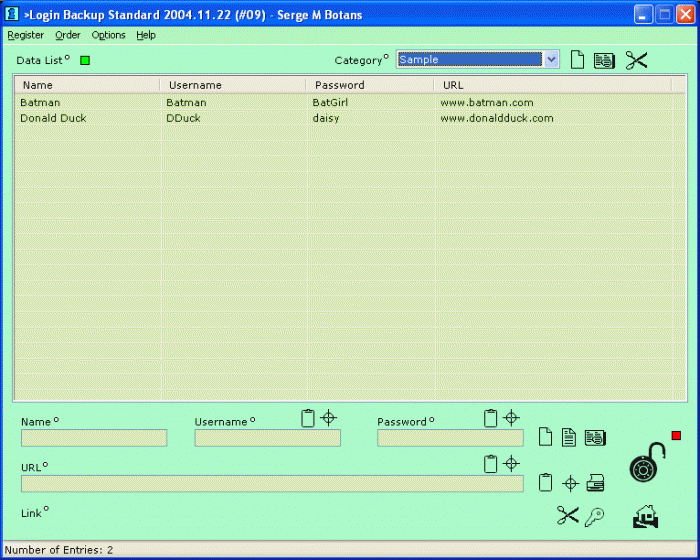Viewport: 700px width, 560px height.
Task: Click the scissors icon beside Category dropdown
Action: pyautogui.click(x=637, y=60)
